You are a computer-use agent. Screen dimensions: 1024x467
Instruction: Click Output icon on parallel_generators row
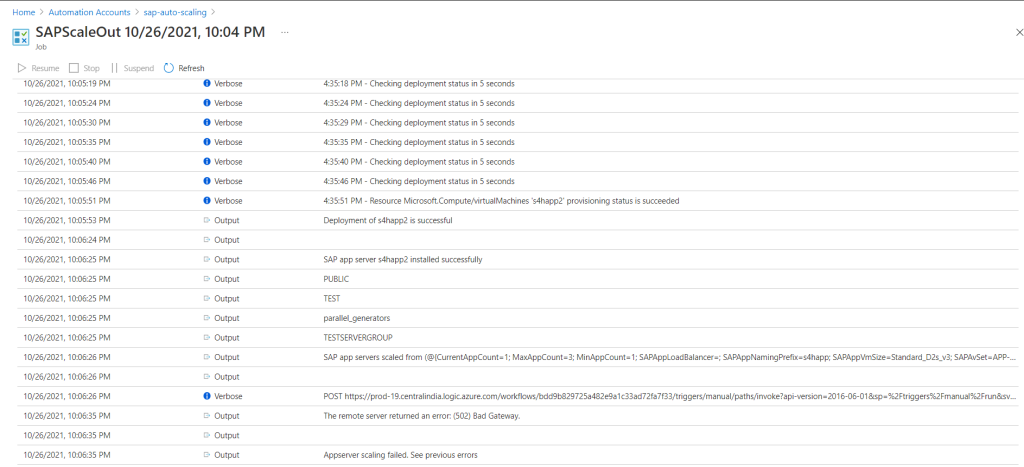click(x=207, y=318)
